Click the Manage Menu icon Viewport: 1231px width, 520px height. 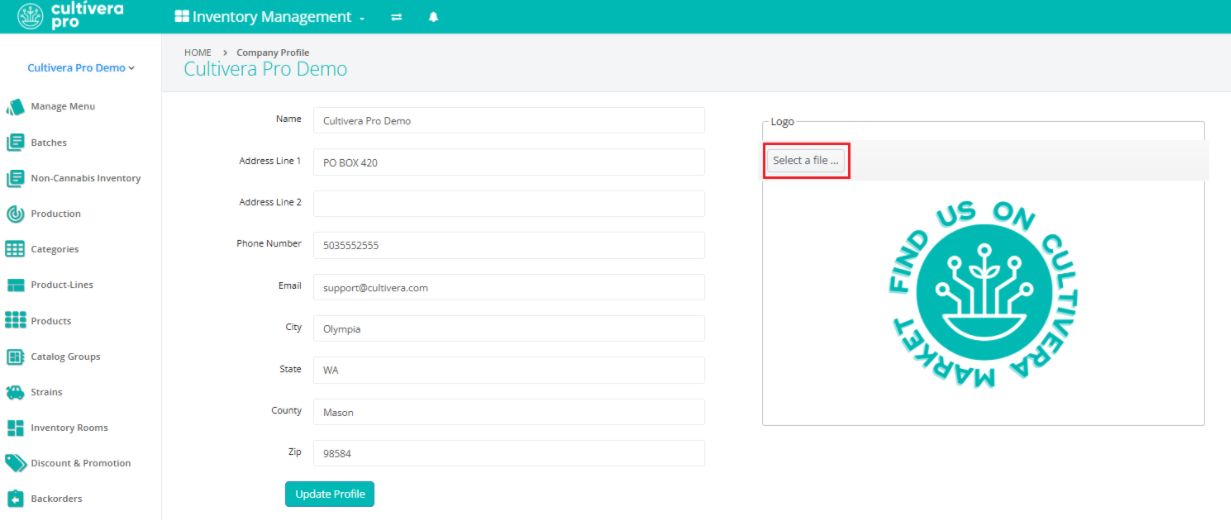[15, 107]
